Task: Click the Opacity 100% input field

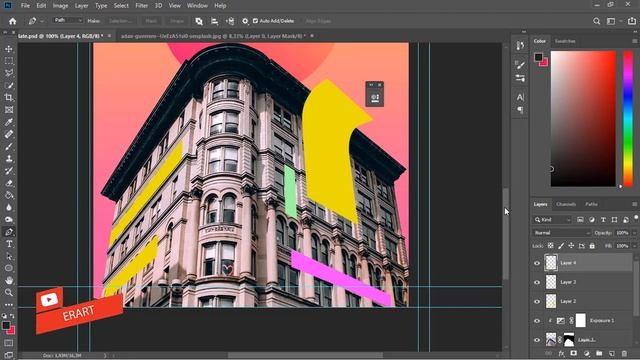Action: pos(622,233)
